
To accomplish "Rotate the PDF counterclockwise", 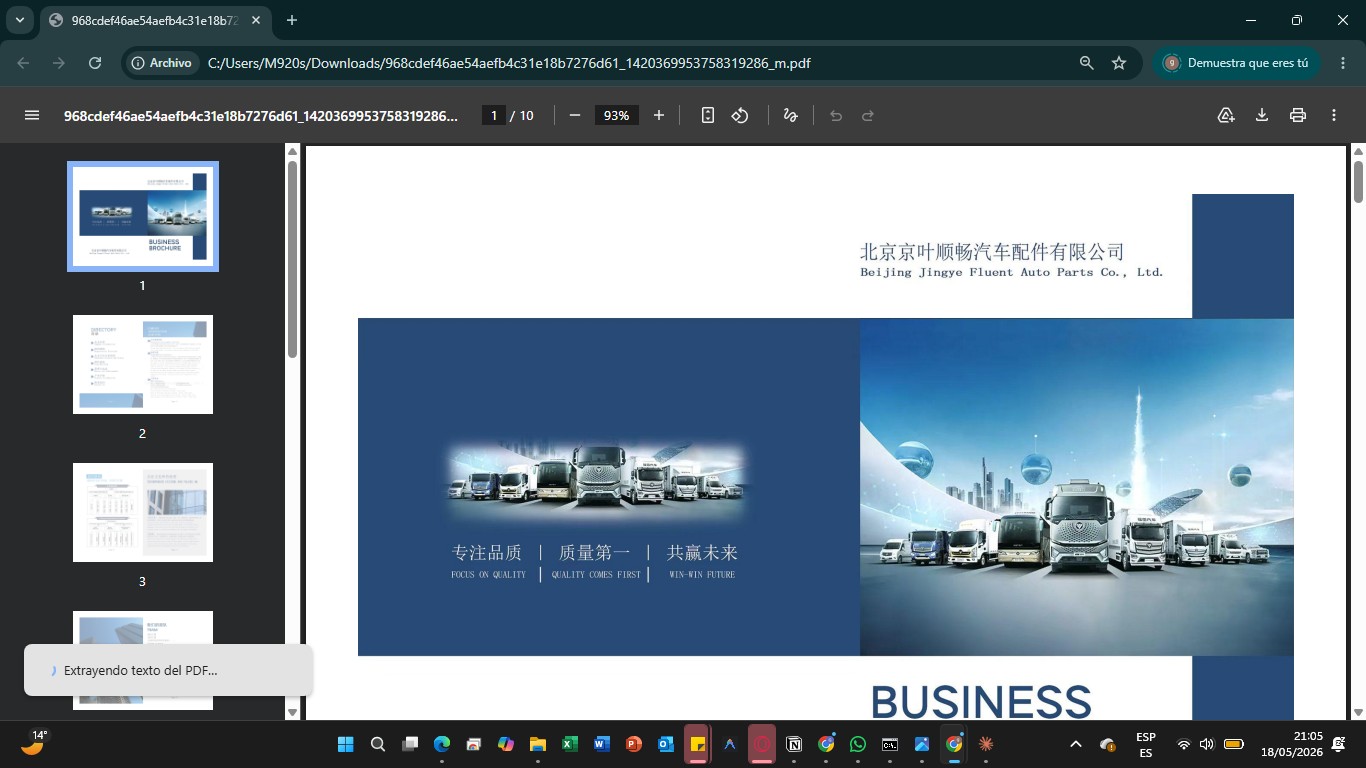I will 740,115.
